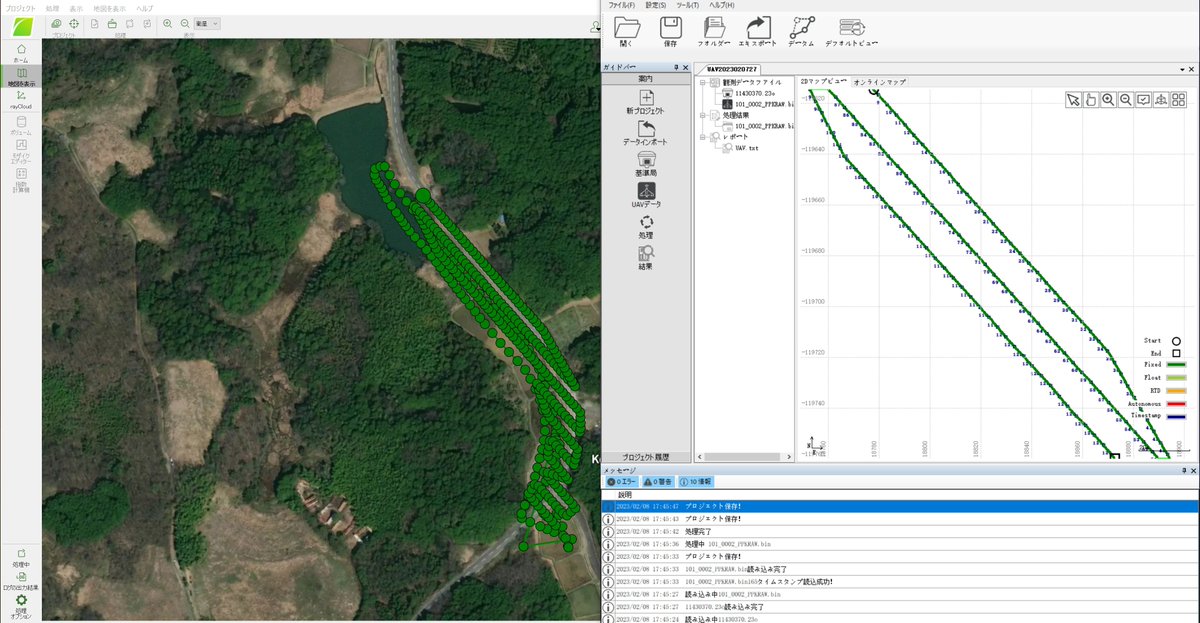Close the ガイドバー panel
The height and width of the screenshot is (623, 1200).
687,67
